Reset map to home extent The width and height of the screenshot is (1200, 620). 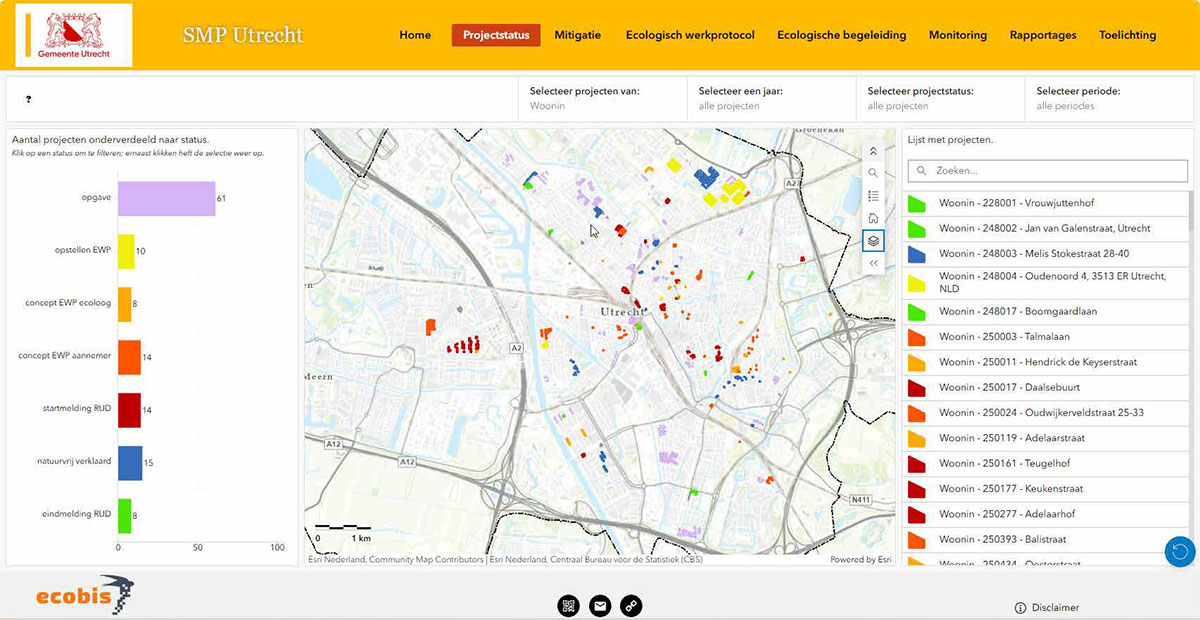pyautogui.click(x=873, y=218)
